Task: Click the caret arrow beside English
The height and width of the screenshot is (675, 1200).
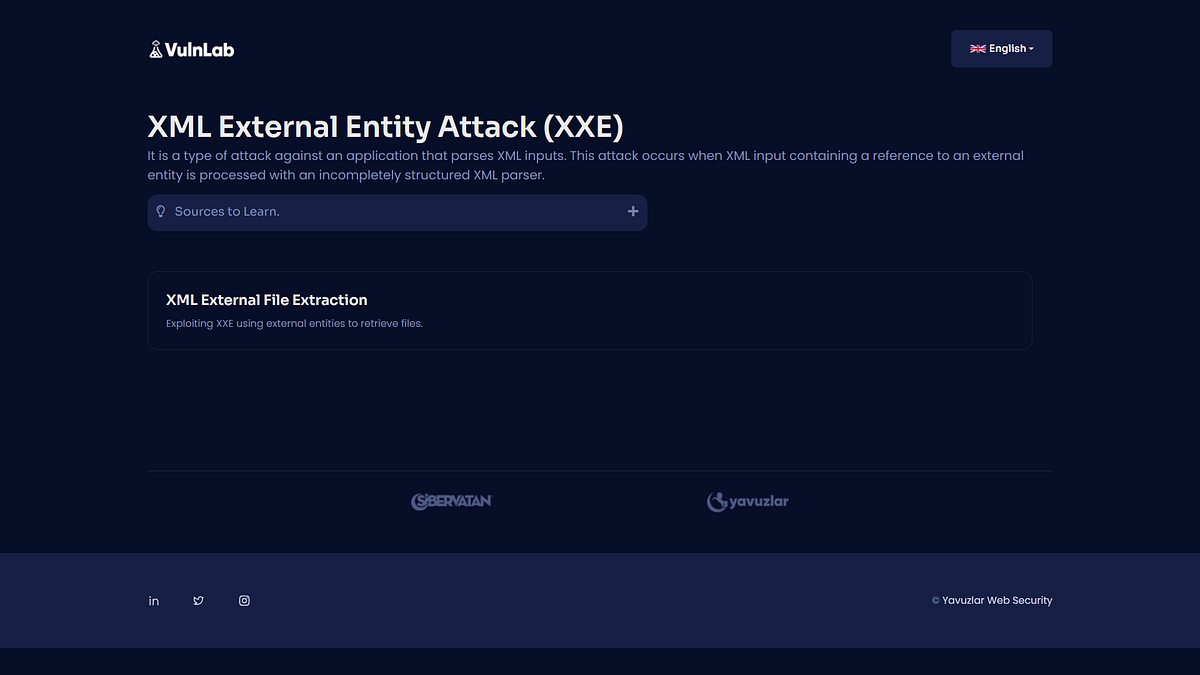Action: tap(1030, 48)
